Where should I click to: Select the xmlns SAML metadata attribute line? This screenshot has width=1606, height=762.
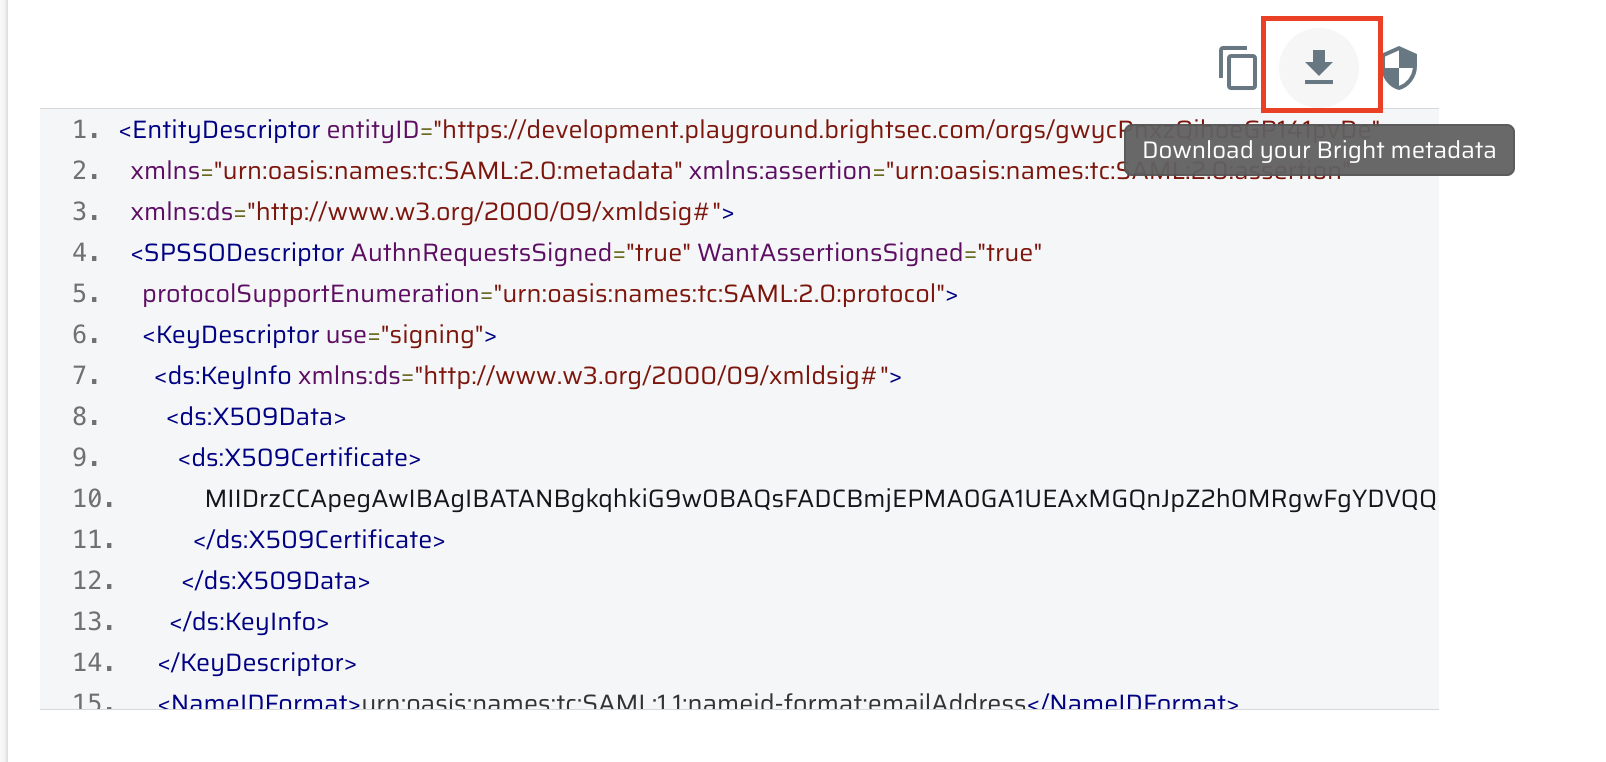pyautogui.click(x=736, y=171)
